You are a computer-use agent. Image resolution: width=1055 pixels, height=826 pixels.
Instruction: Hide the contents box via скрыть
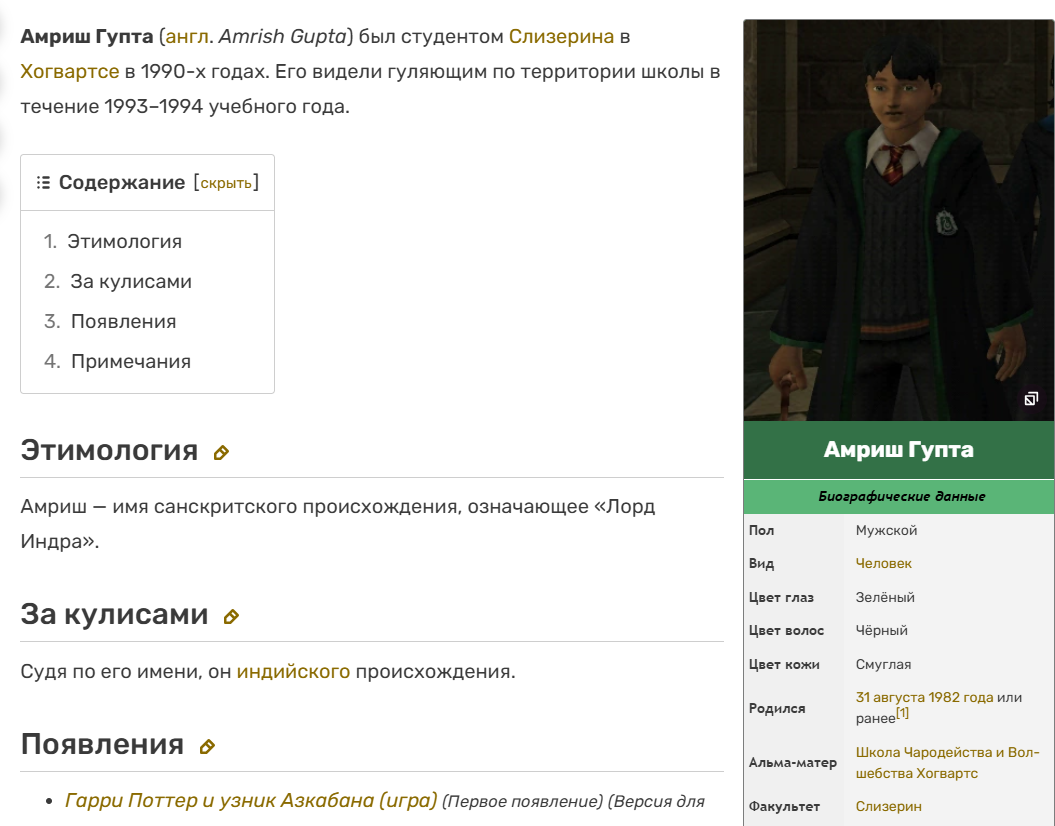(226, 183)
